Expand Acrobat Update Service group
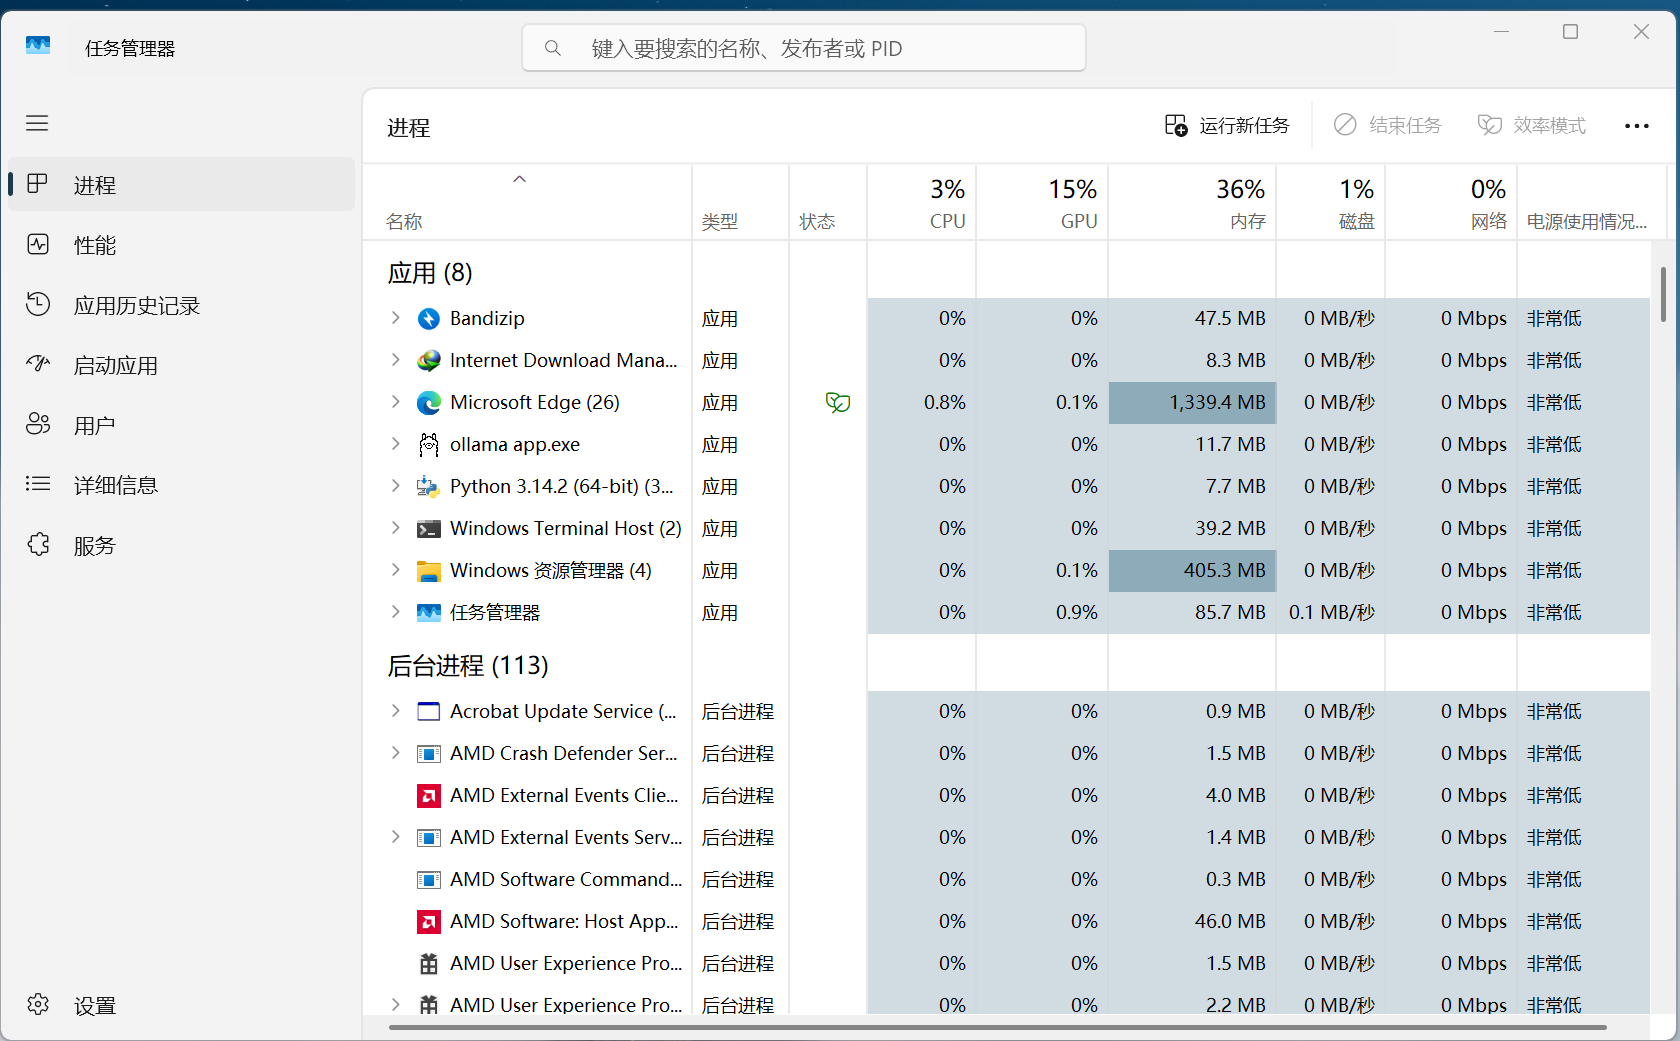 (x=396, y=711)
